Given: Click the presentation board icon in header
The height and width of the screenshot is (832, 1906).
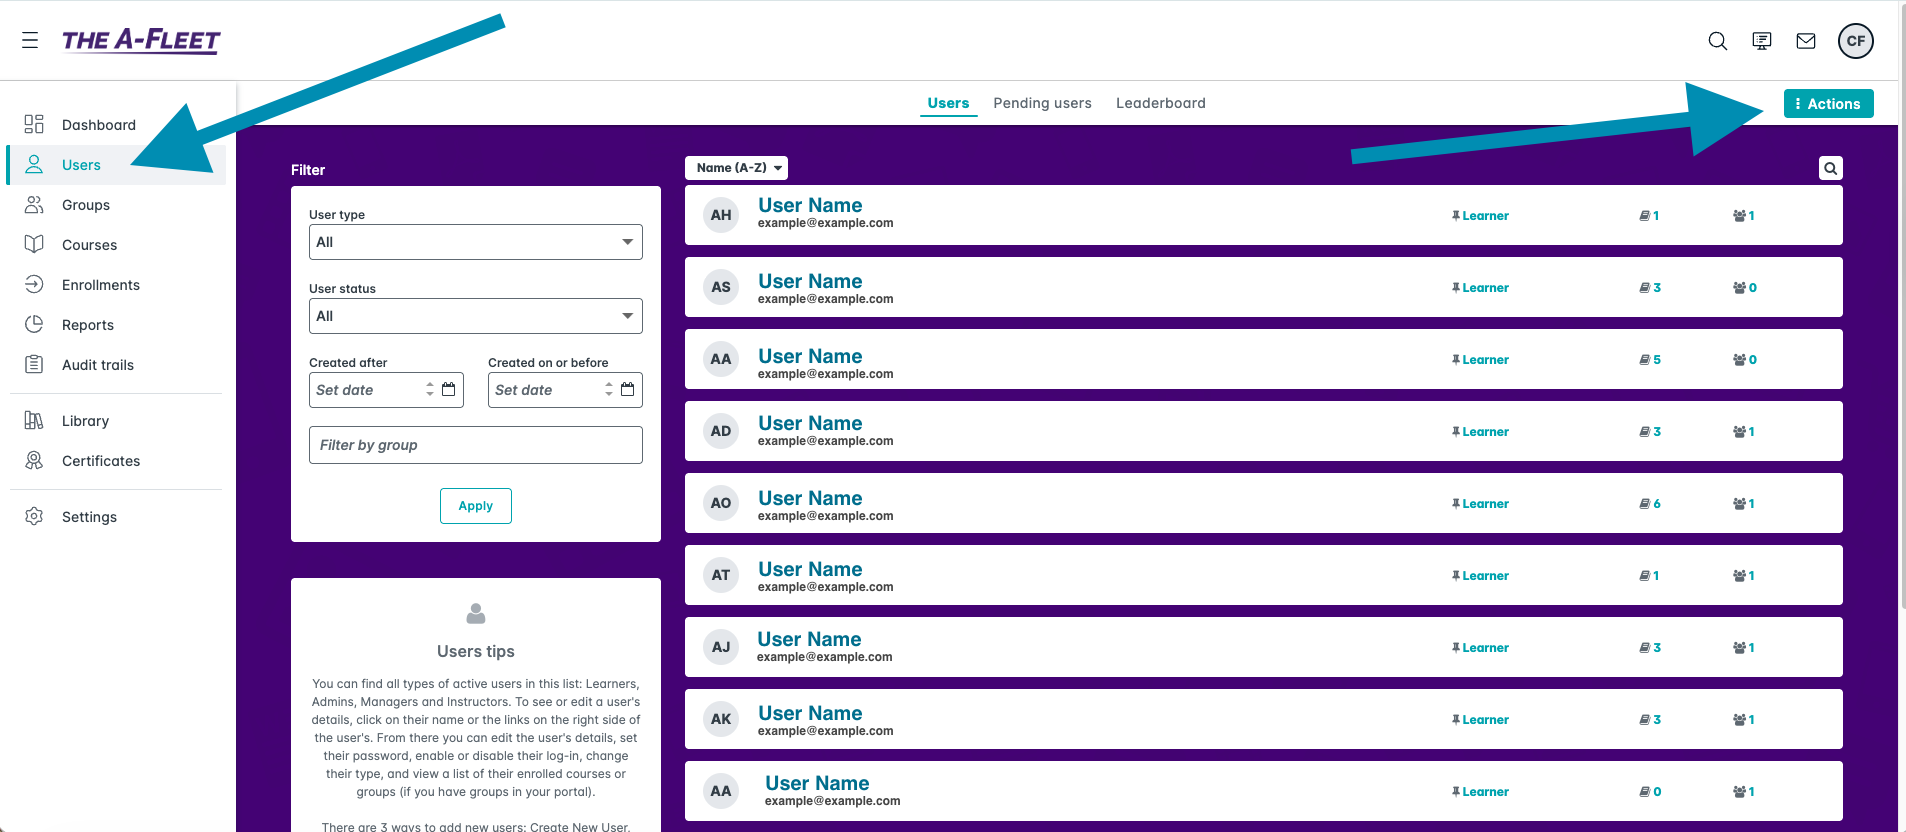Looking at the screenshot, I should pos(1761,41).
